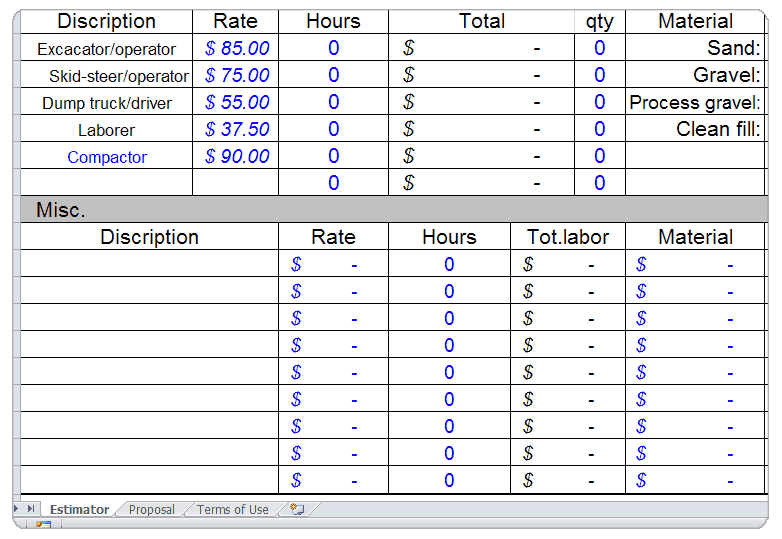Switch to the Estimator sheet tab
This screenshot has height=539, width=782.
(x=79, y=510)
